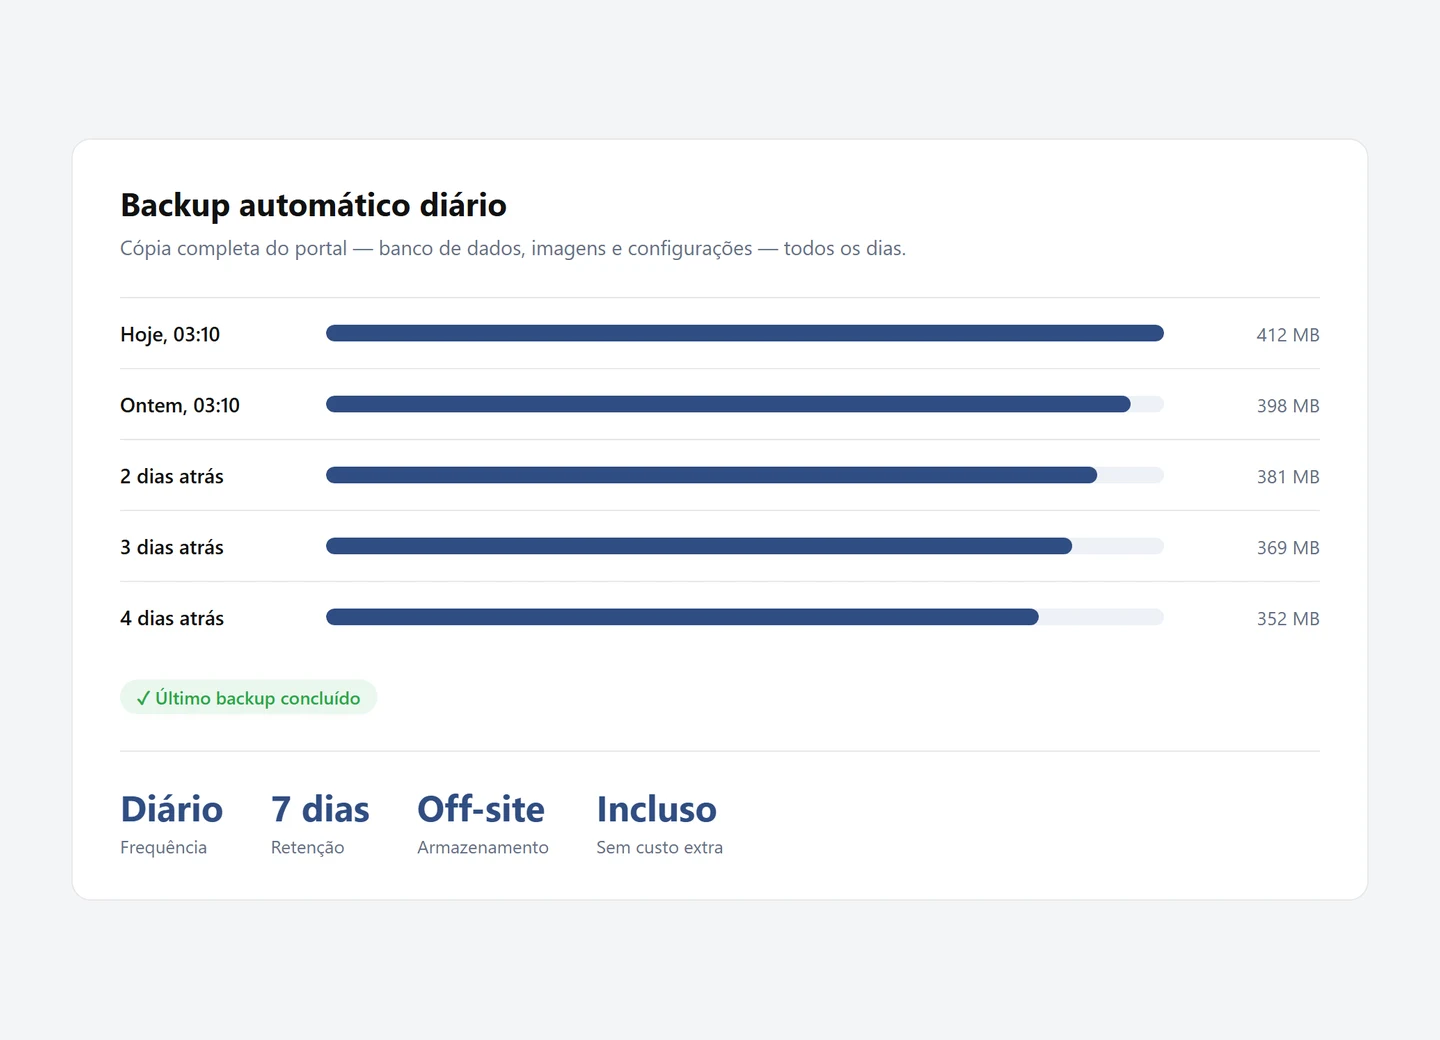Click the 'Frequência' label
Screen dimensions: 1440x1040
point(164,847)
